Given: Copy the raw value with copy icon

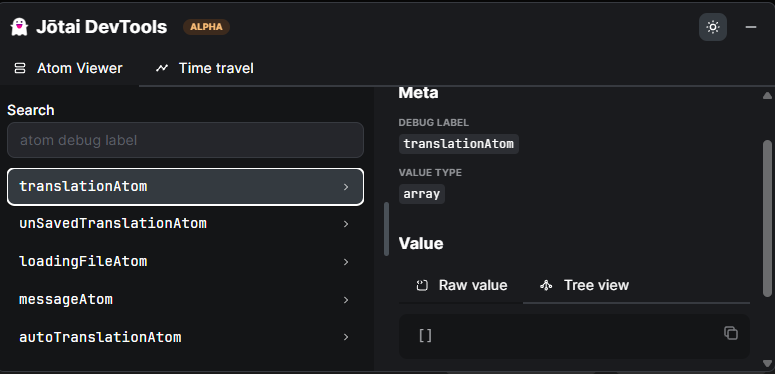Looking at the screenshot, I should pyautogui.click(x=731, y=333).
